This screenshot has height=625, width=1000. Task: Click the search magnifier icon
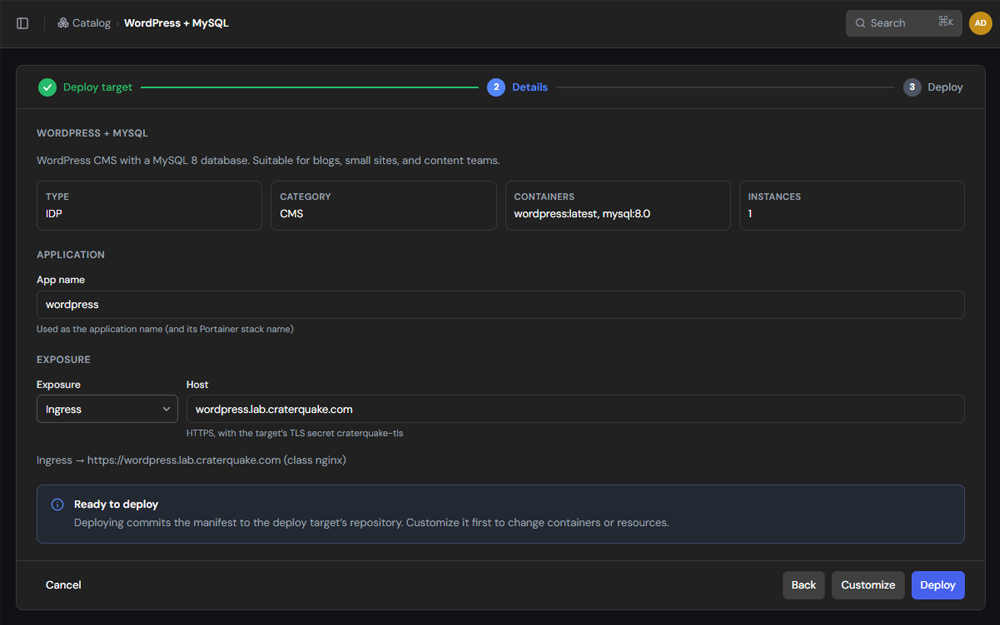coord(860,23)
